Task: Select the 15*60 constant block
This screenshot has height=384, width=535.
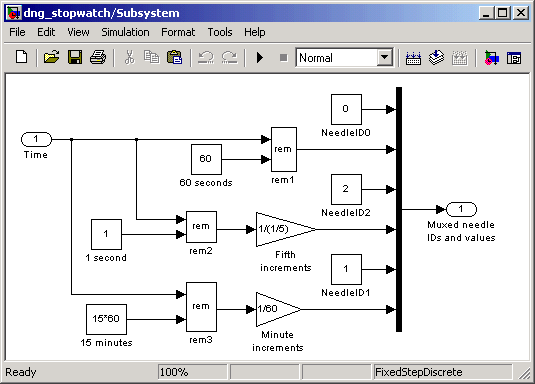Action: coord(106,319)
